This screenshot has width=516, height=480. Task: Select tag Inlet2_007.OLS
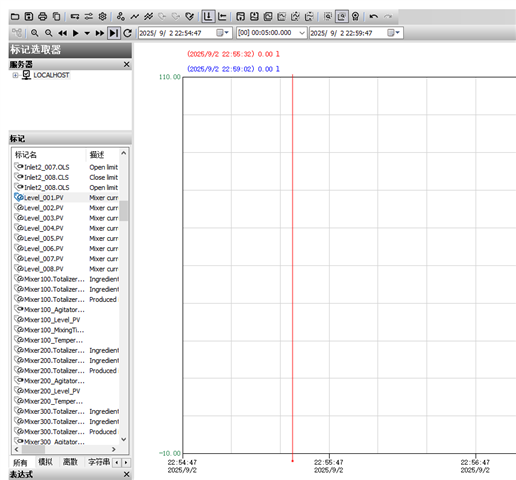tap(47, 167)
